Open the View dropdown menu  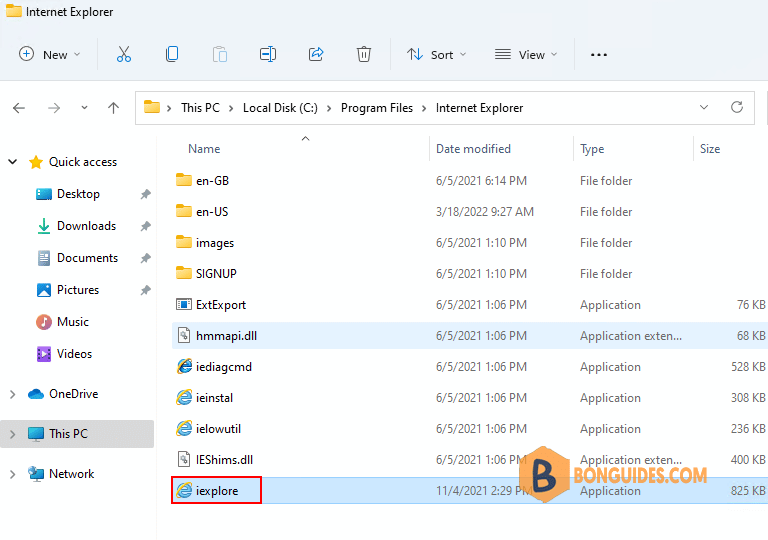coord(526,54)
